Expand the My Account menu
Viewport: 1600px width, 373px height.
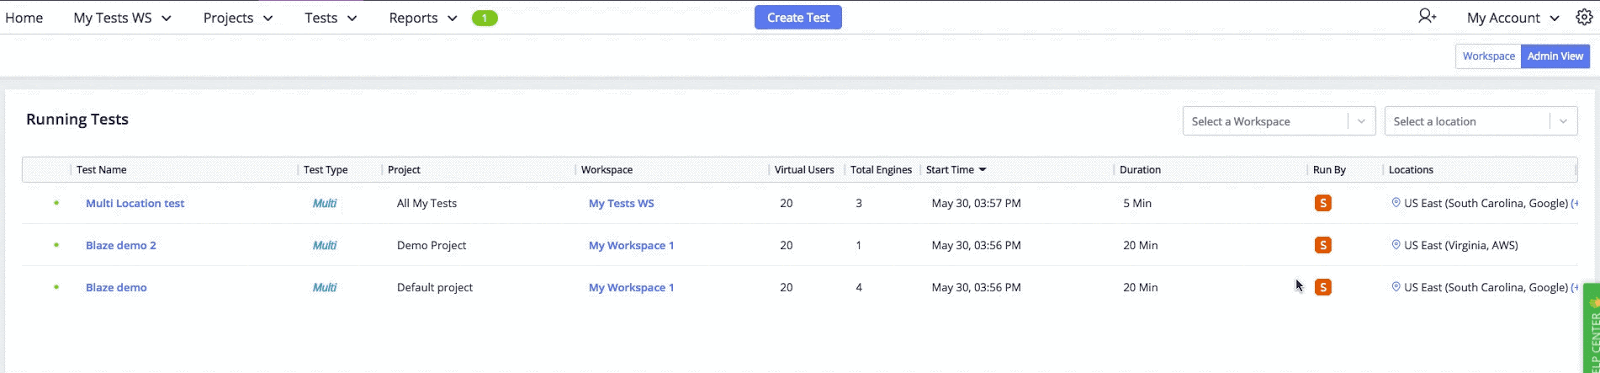point(1513,18)
